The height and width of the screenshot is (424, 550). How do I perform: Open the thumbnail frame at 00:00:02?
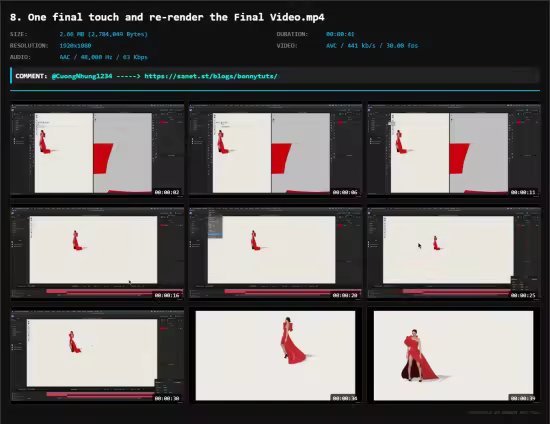pyautogui.click(x=97, y=149)
